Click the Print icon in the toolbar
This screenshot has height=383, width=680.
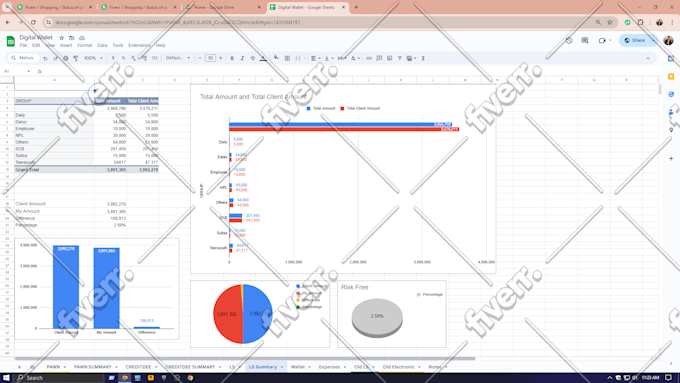tap(65, 58)
